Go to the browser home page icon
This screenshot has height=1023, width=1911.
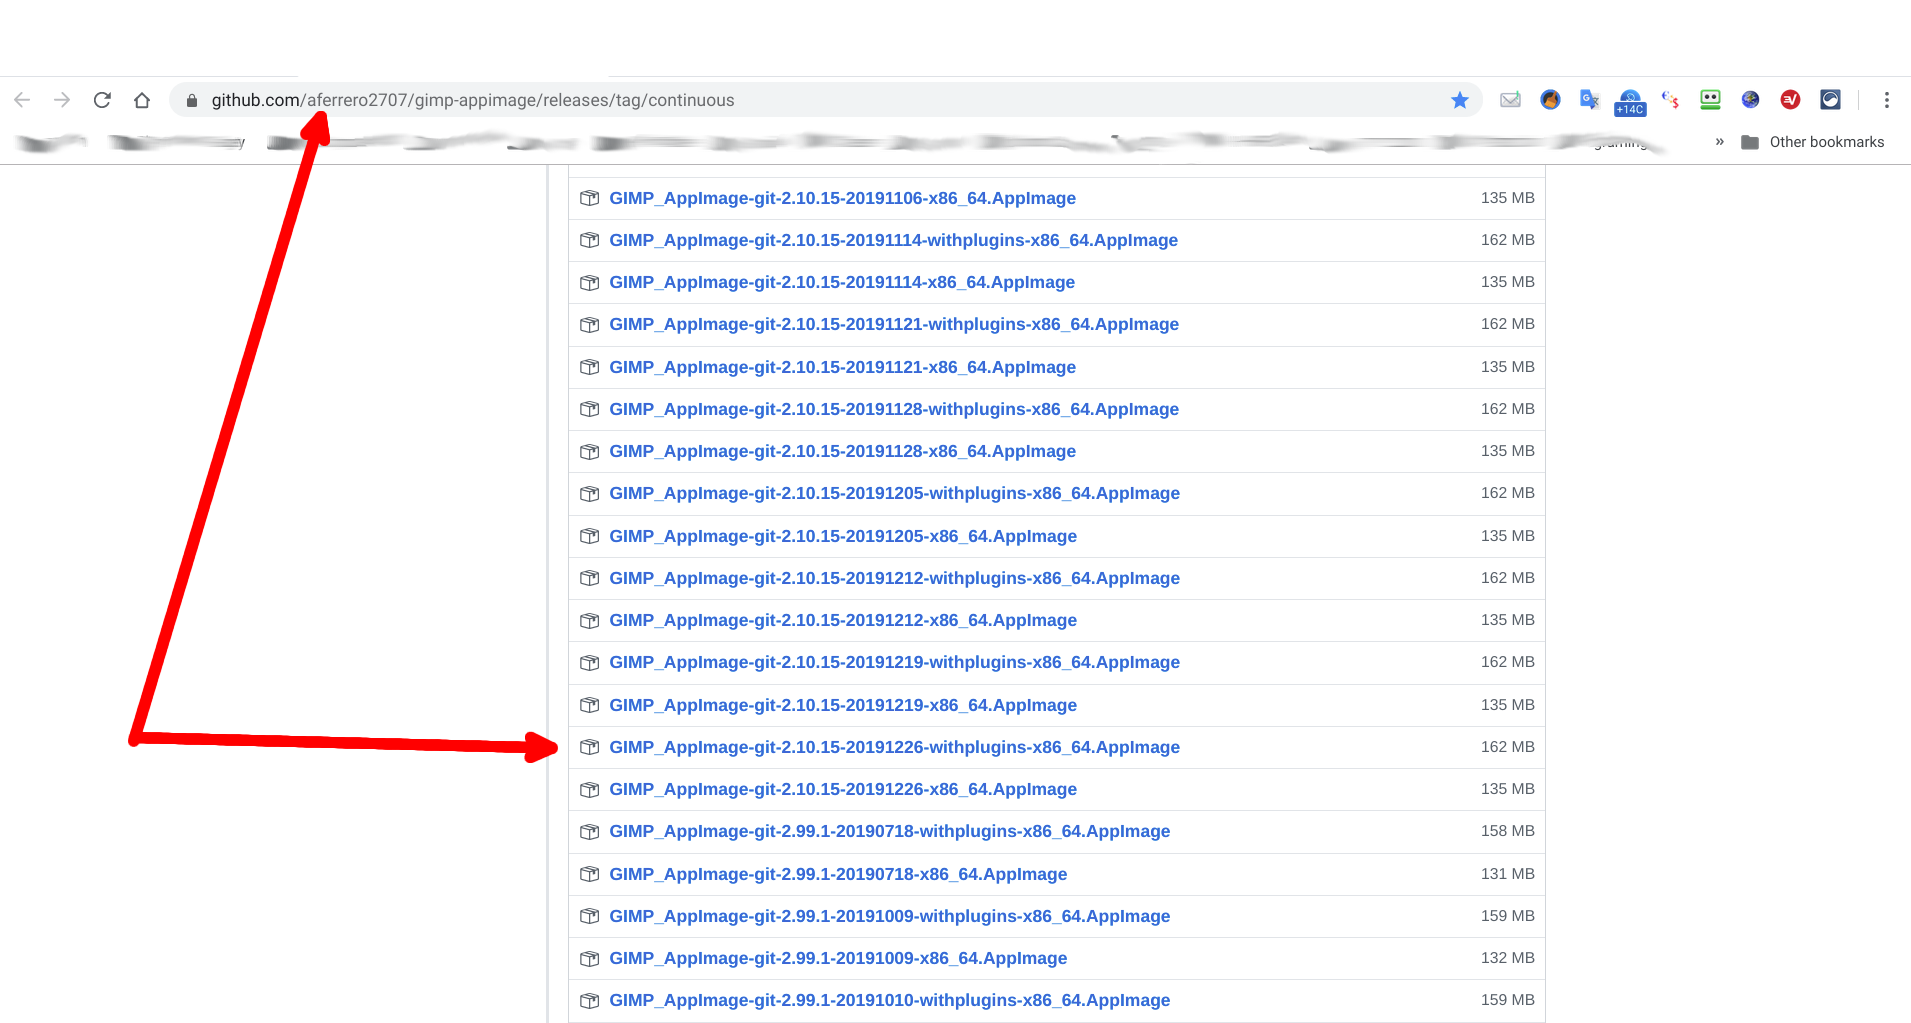point(142,100)
